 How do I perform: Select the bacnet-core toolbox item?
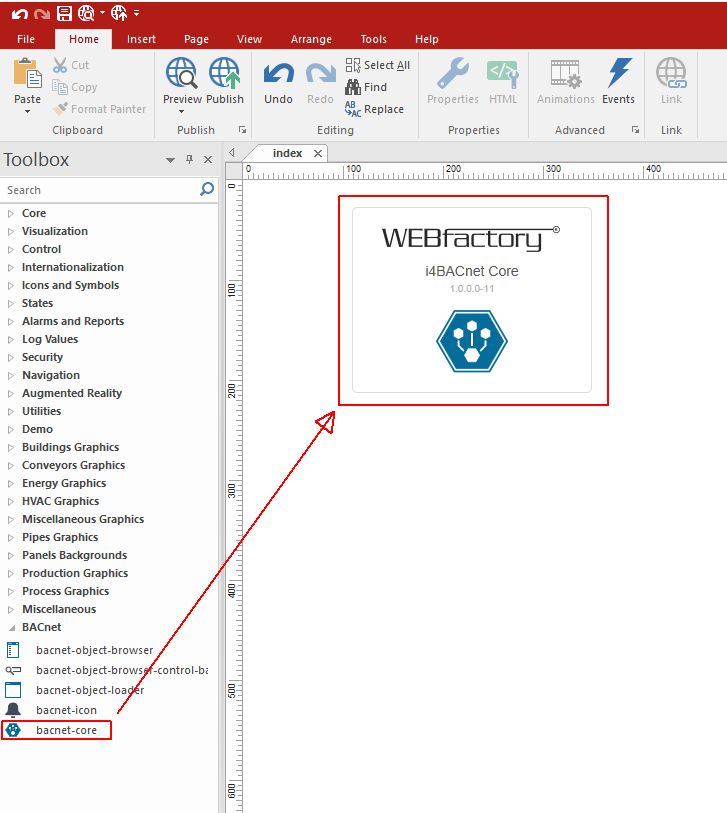click(x=66, y=730)
